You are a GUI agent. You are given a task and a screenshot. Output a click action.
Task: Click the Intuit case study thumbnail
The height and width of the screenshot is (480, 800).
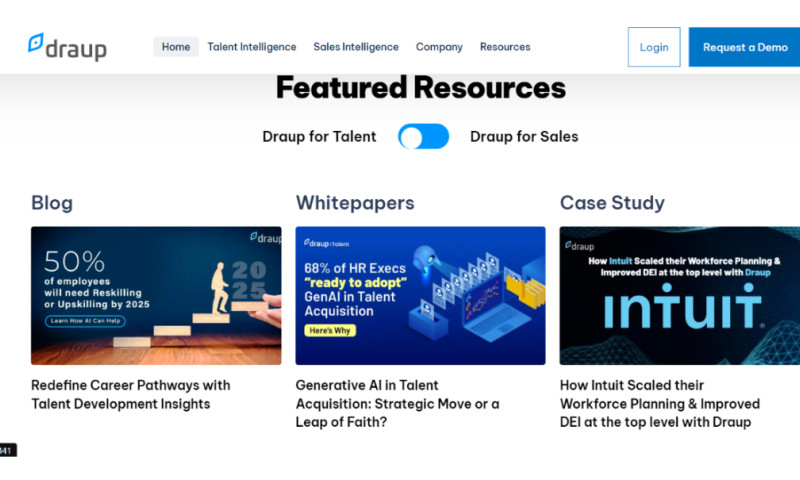679,295
